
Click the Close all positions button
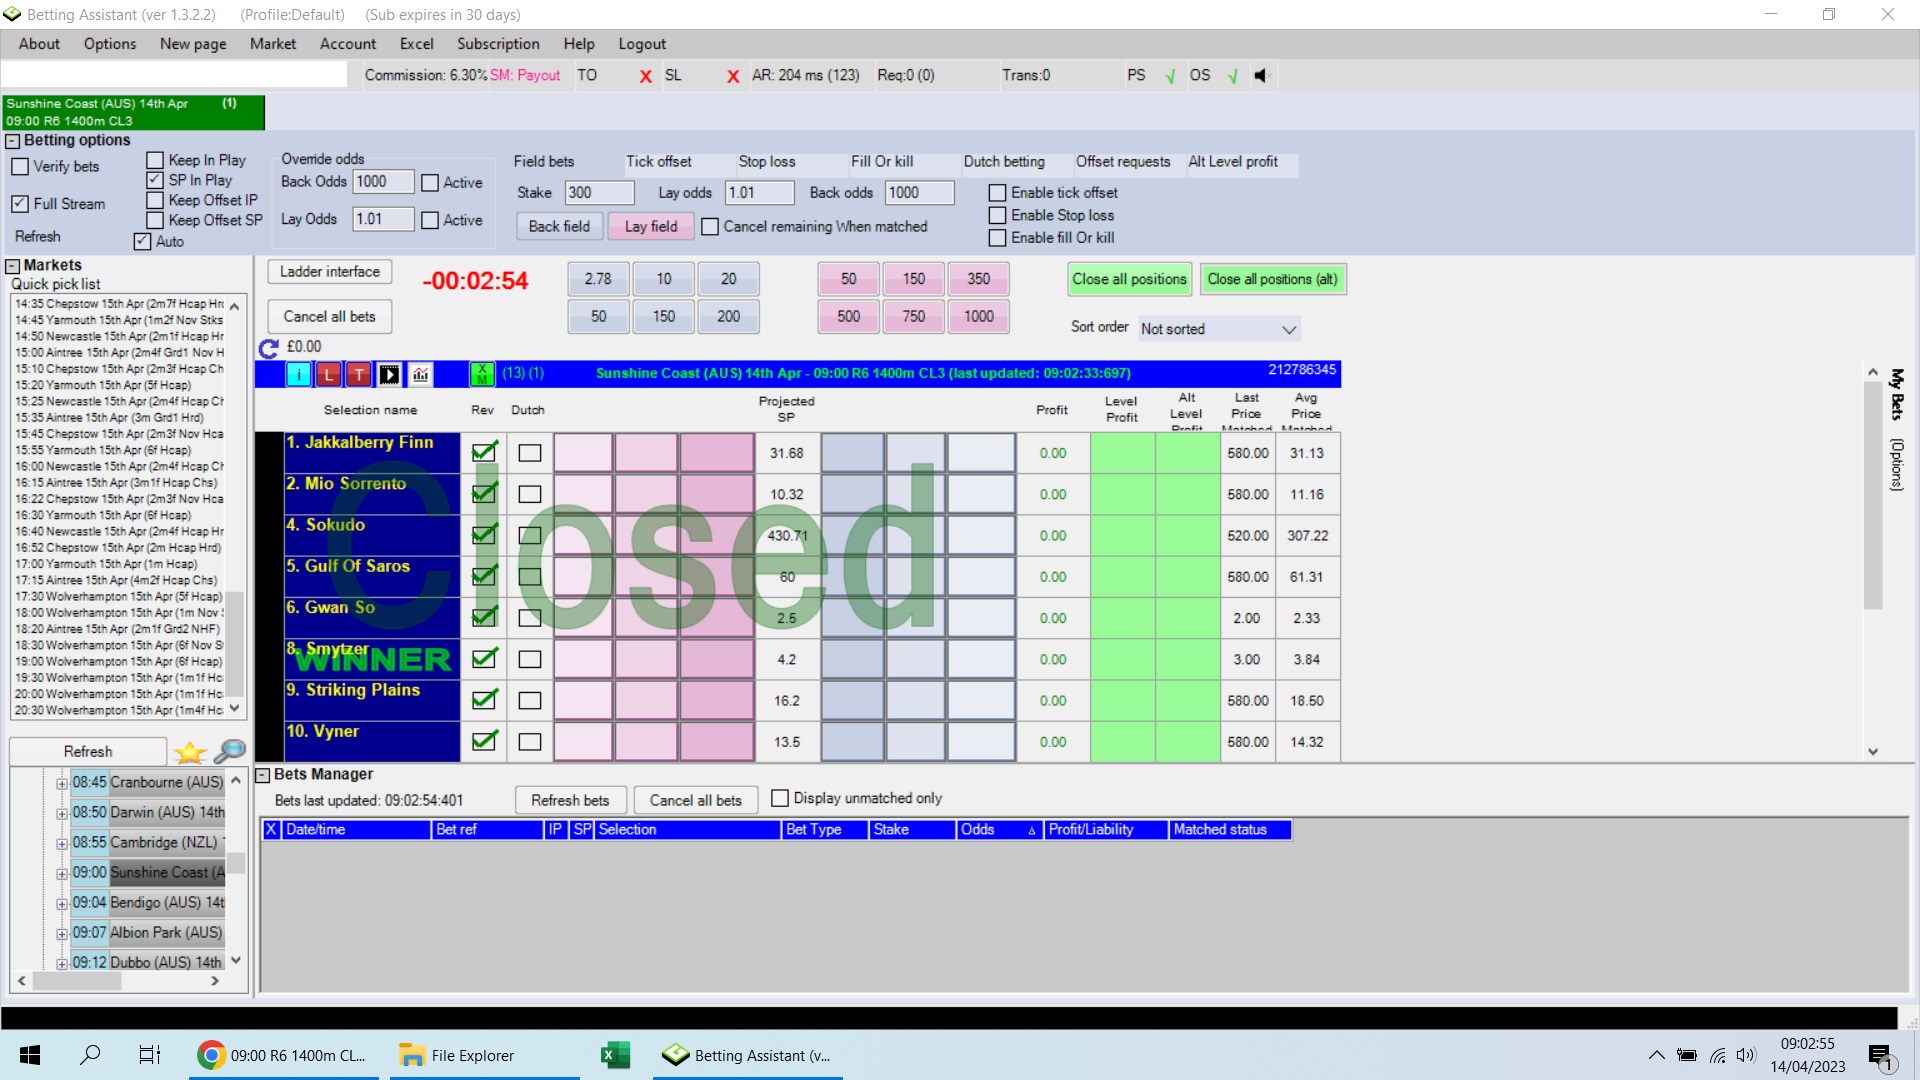coord(1129,279)
